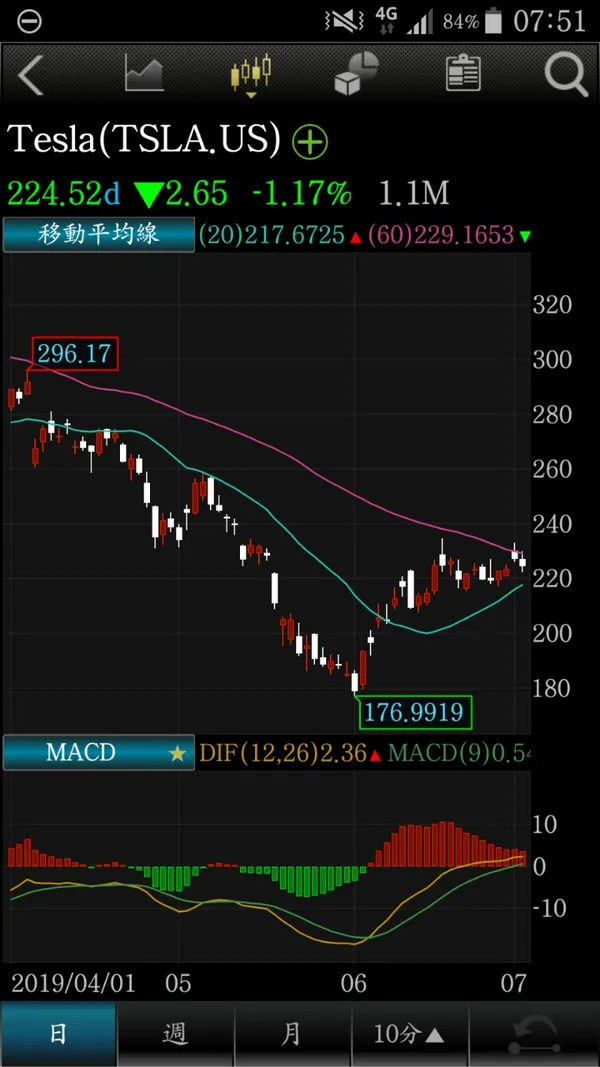Expand the 10分 minute interval menu

pyautogui.click(x=410, y=1034)
